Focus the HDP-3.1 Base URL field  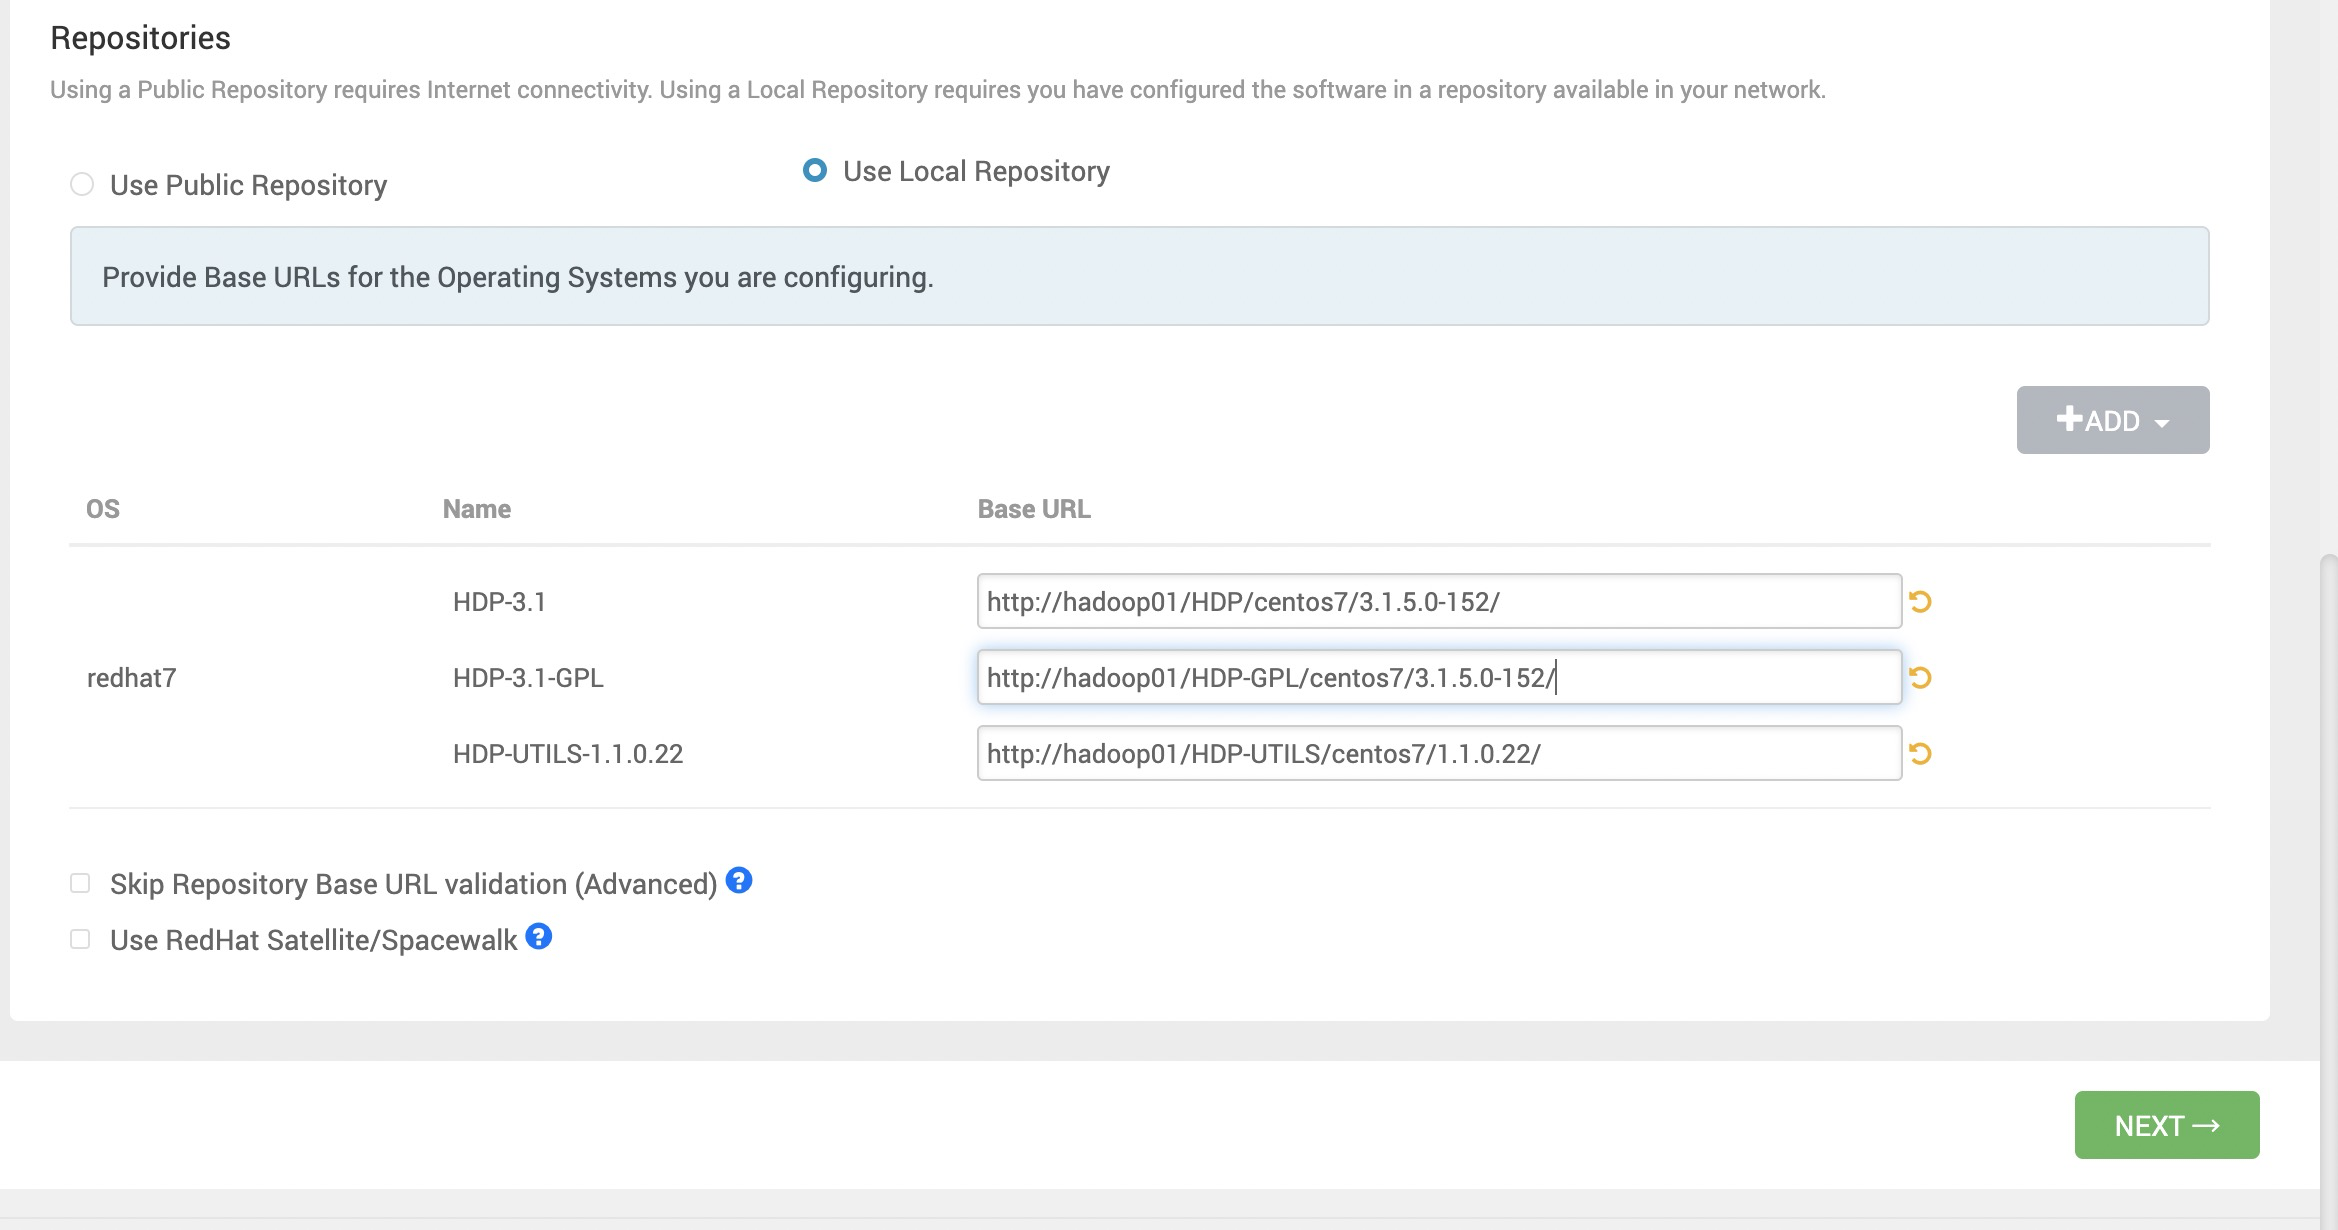pos(1438,602)
